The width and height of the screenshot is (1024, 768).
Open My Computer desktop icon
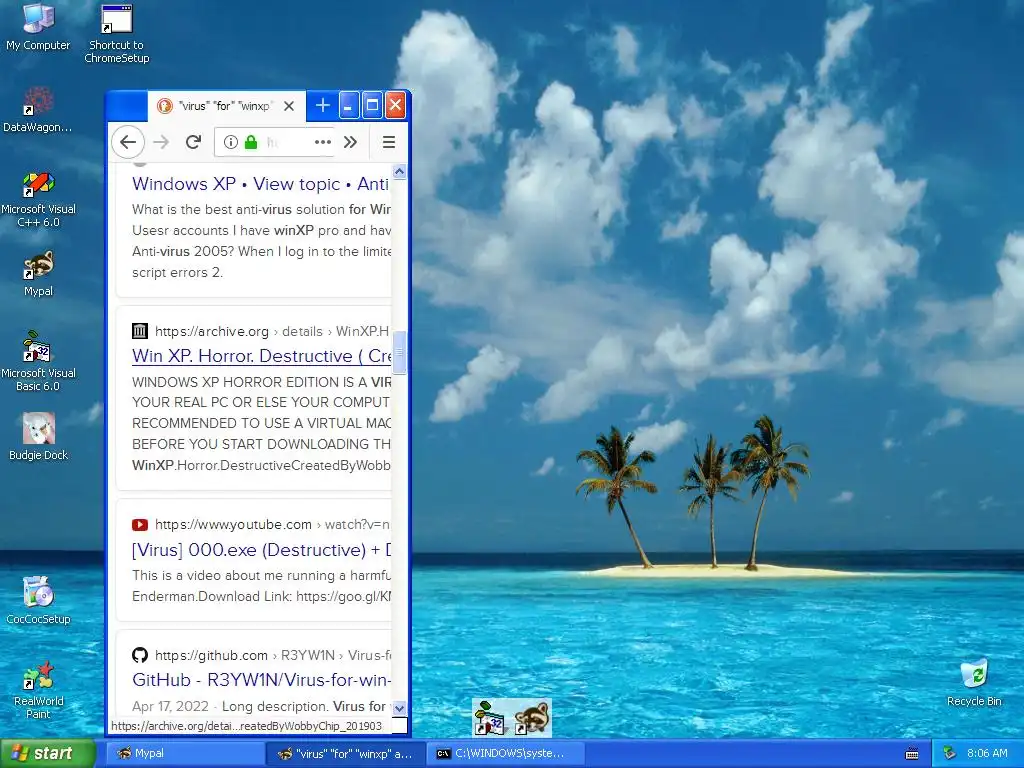(38, 27)
